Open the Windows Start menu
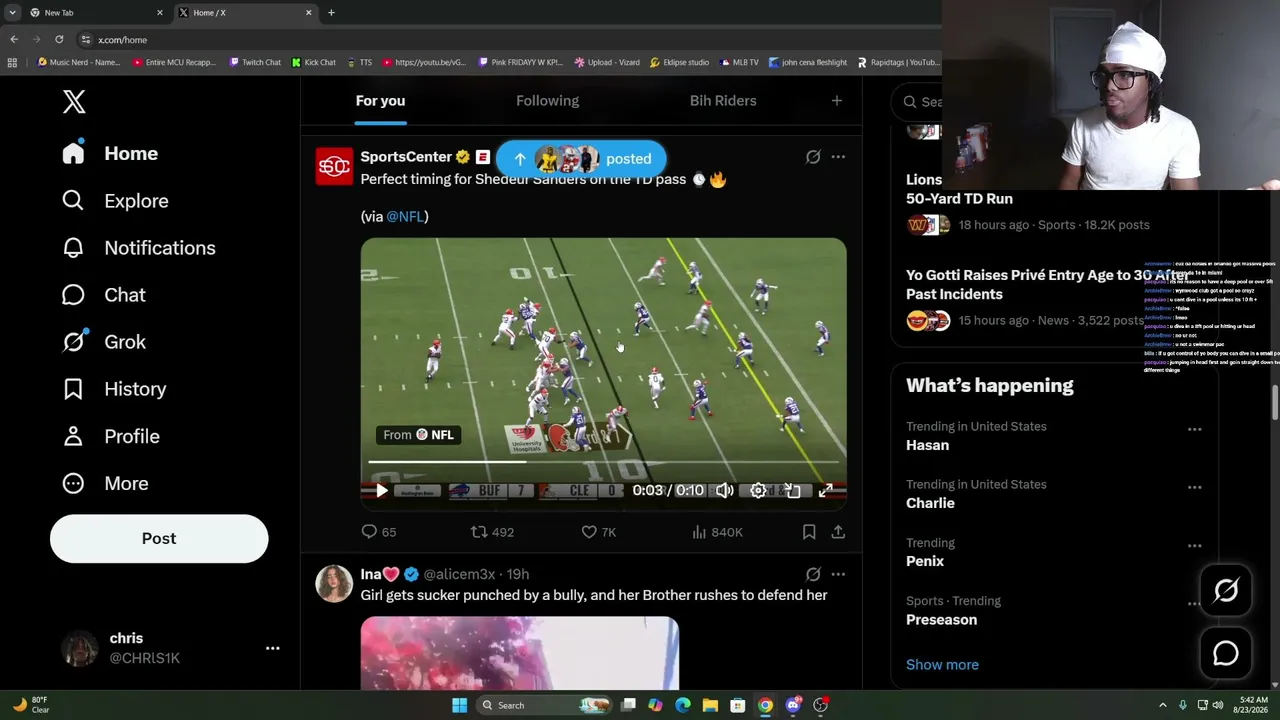Viewport: 1280px width, 720px height. click(459, 705)
